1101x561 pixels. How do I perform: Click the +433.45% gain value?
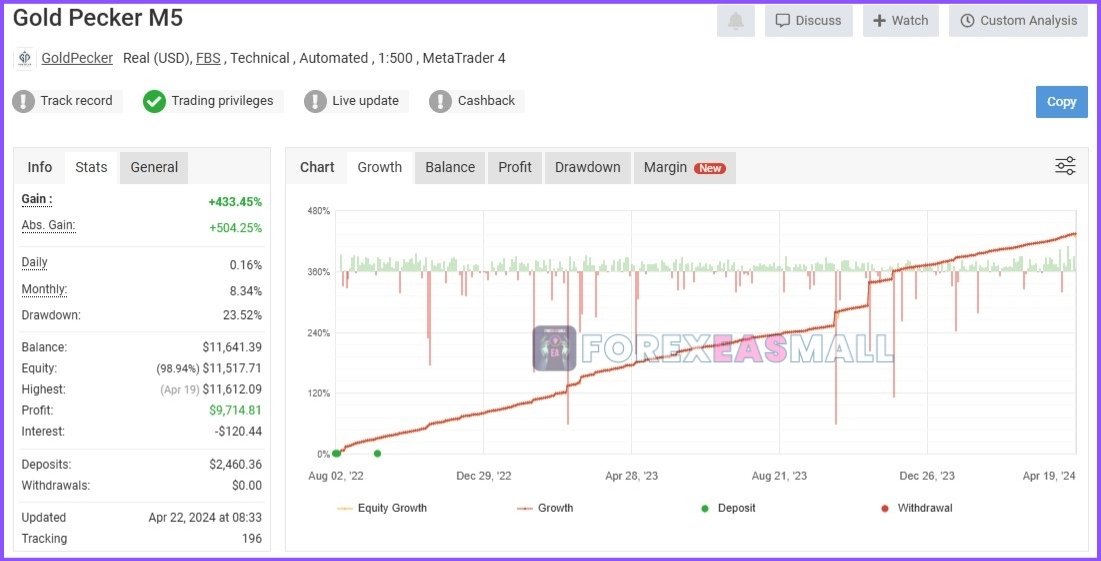(x=235, y=202)
